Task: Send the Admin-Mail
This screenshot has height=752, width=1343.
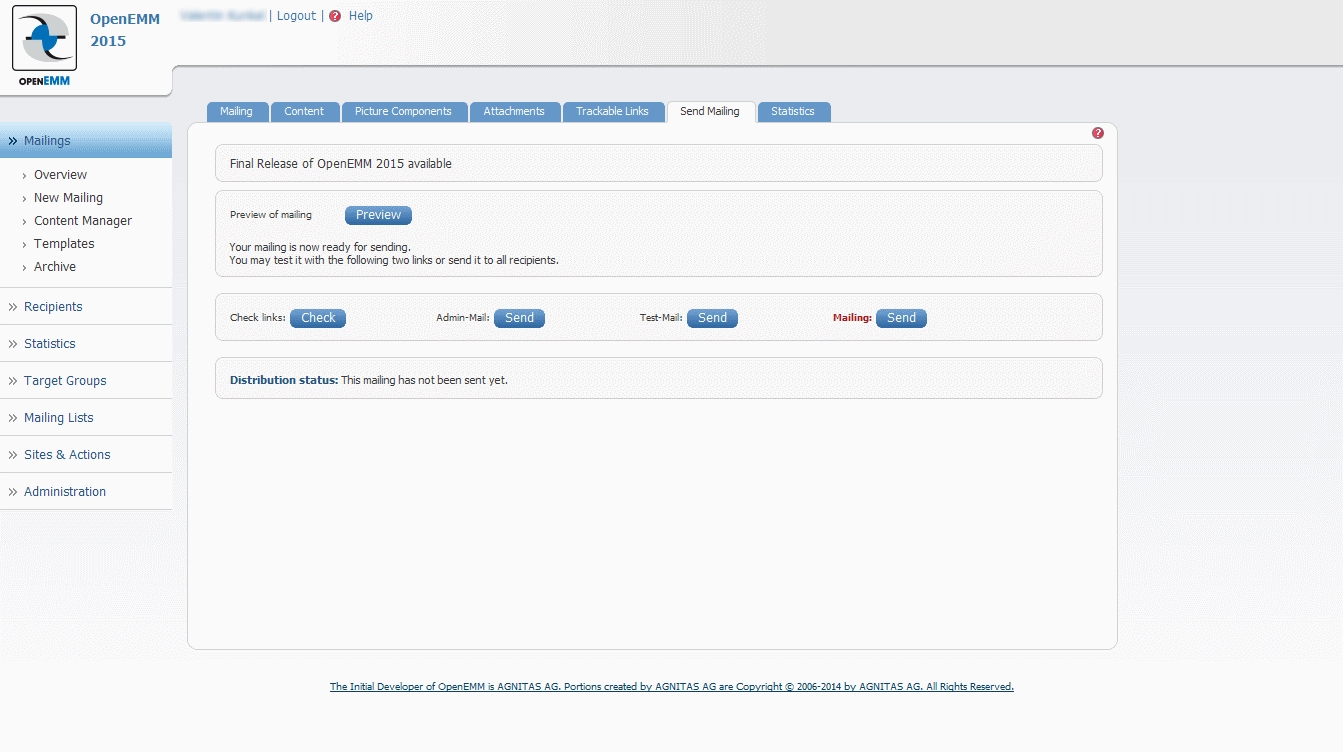Action: (x=519, y=318)
